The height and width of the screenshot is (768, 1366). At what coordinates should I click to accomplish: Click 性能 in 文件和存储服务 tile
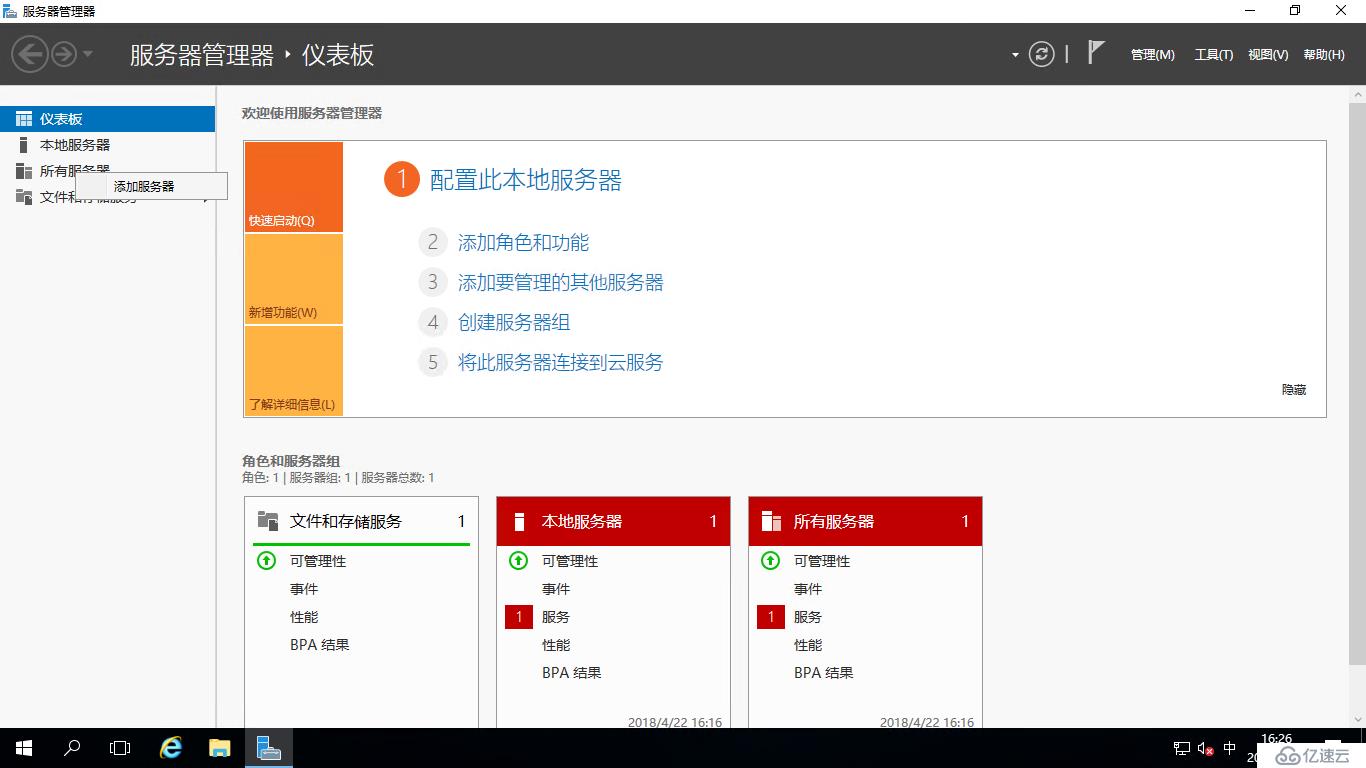click(x=304, y=617)
